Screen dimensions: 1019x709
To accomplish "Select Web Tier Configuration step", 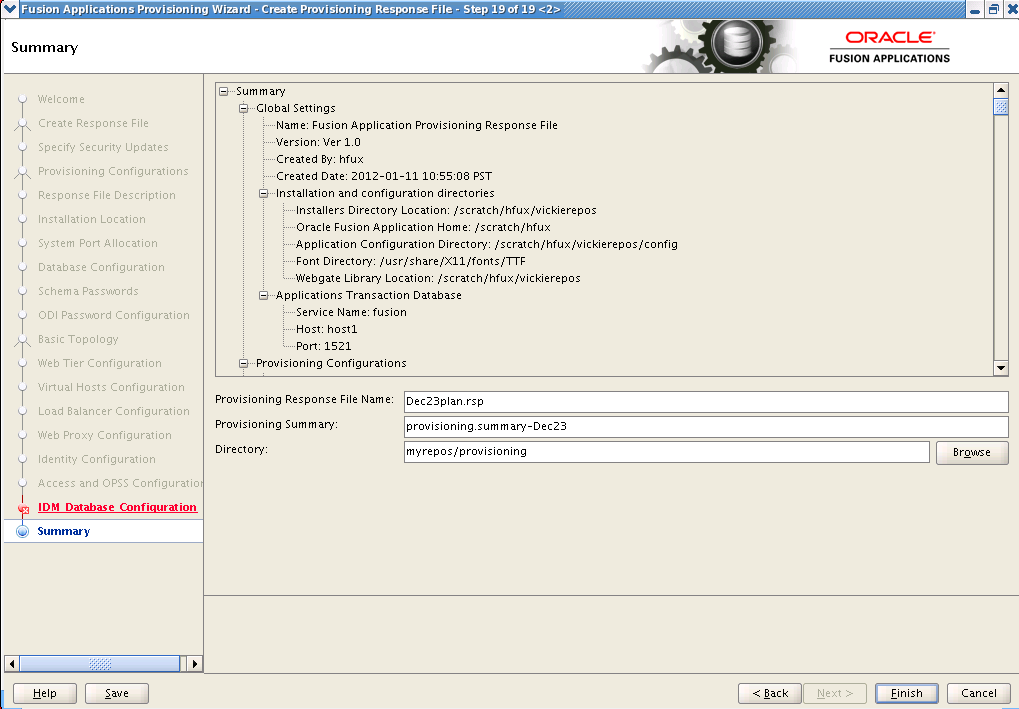I will 99,364.
